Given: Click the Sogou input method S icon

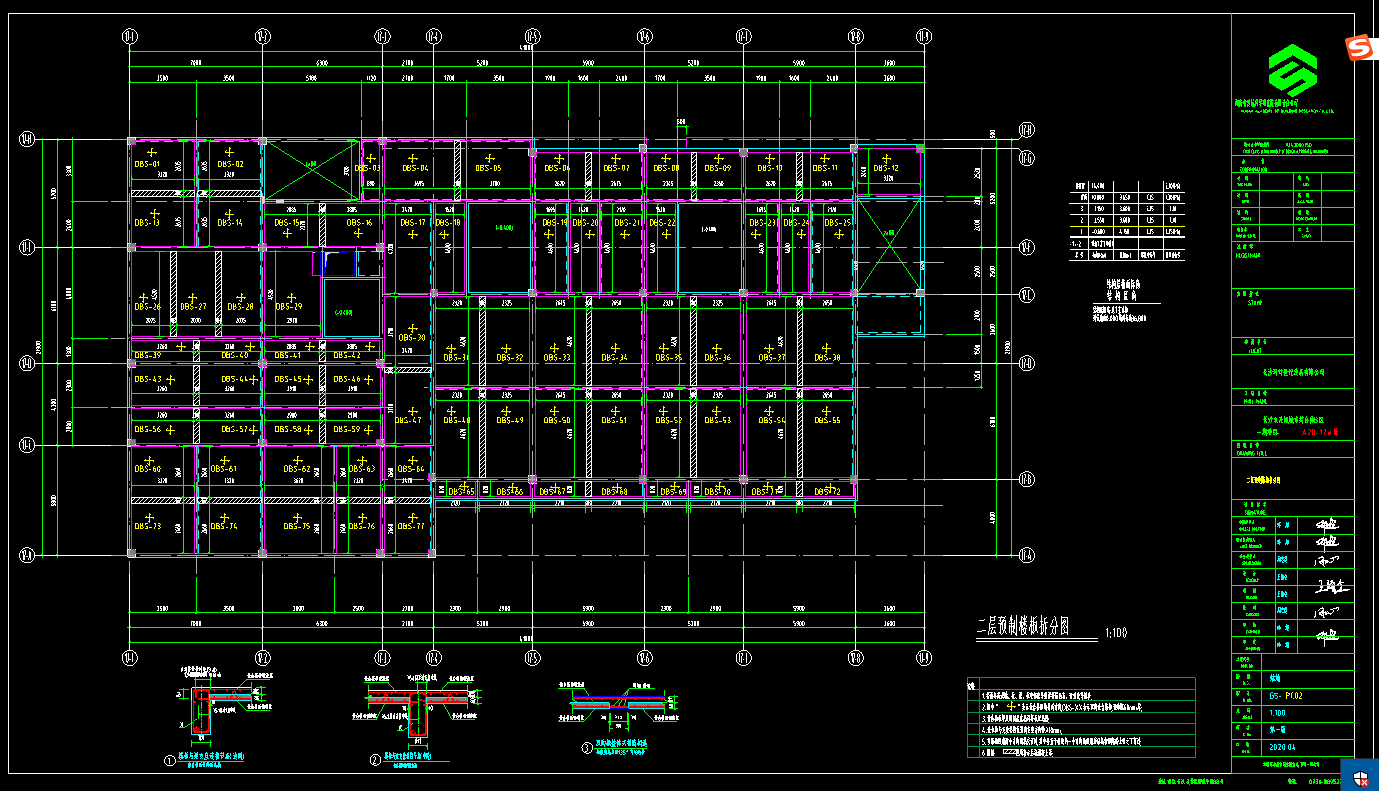Looking at the screenshot, I should pos(1357,47).
